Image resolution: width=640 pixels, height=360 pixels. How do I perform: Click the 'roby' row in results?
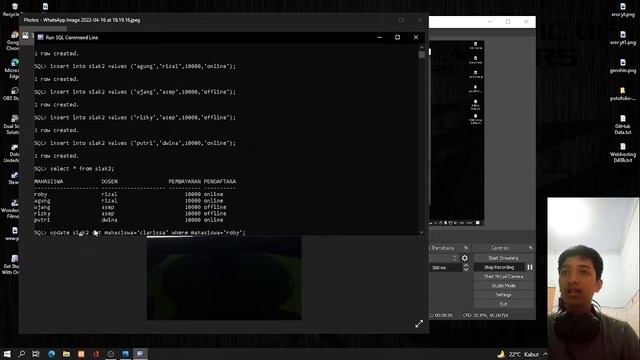[129, 194]
